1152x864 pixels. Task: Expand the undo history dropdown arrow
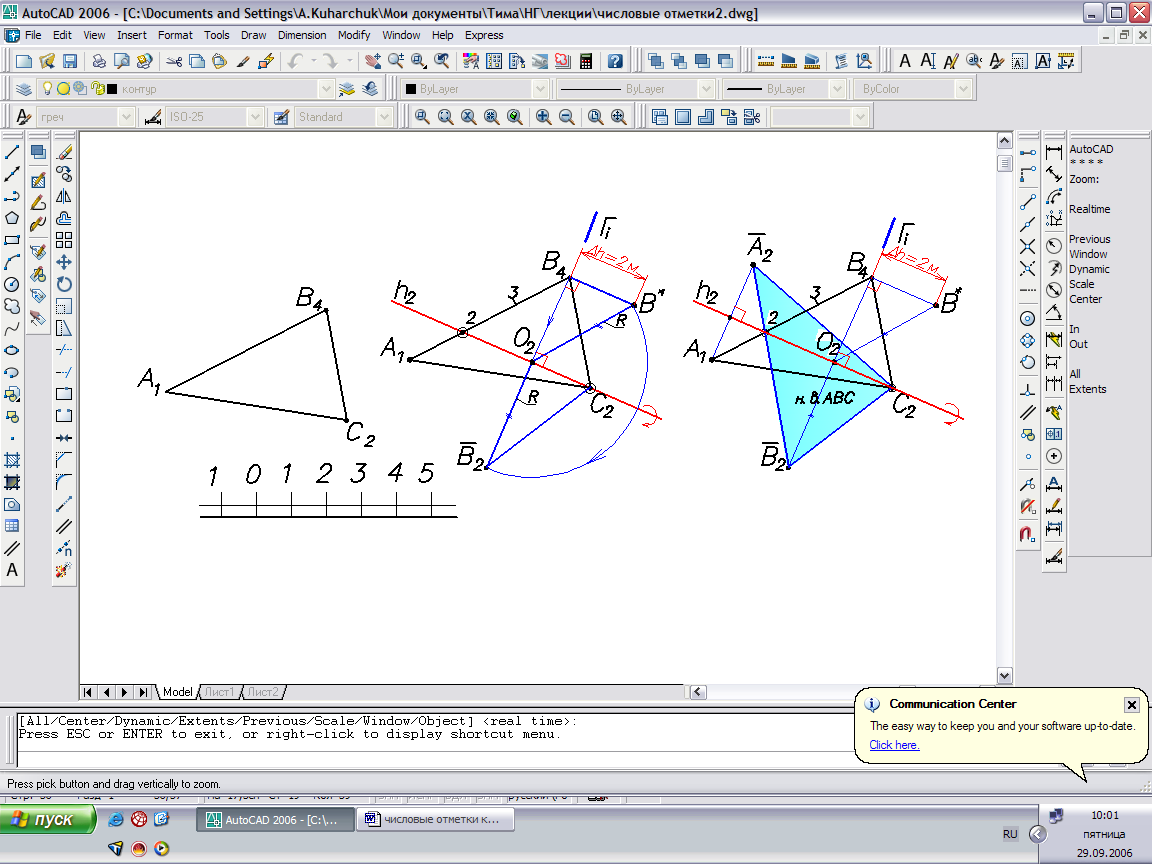click(x=314, y=61)
